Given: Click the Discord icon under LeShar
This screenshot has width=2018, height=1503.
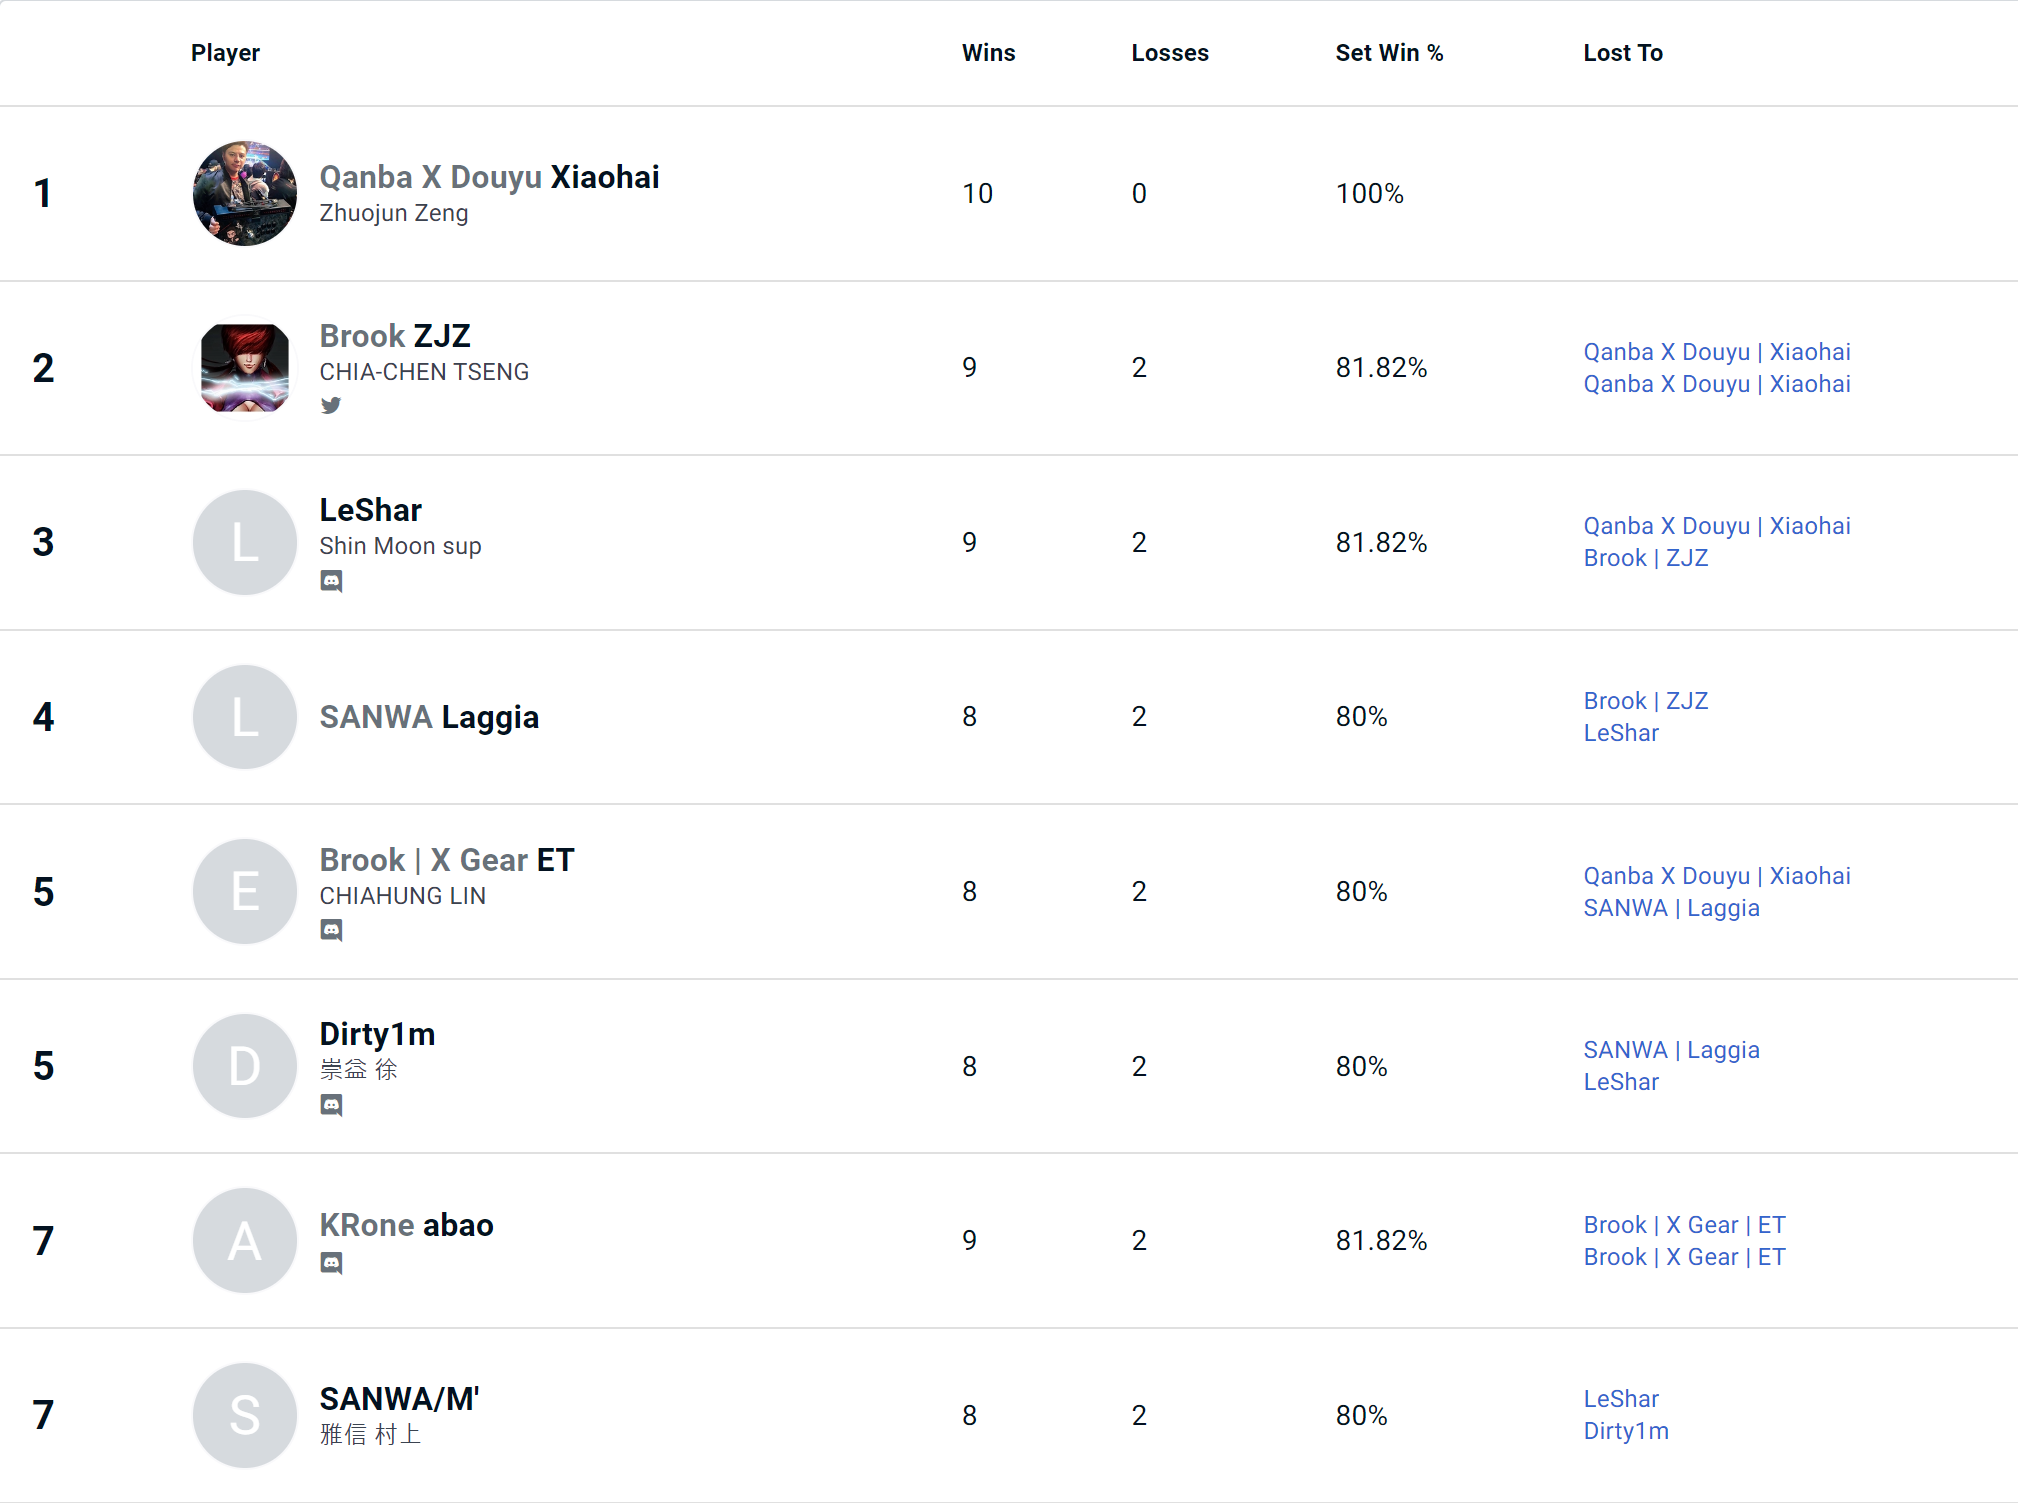Looking at the screenshot, I should 331,581.
